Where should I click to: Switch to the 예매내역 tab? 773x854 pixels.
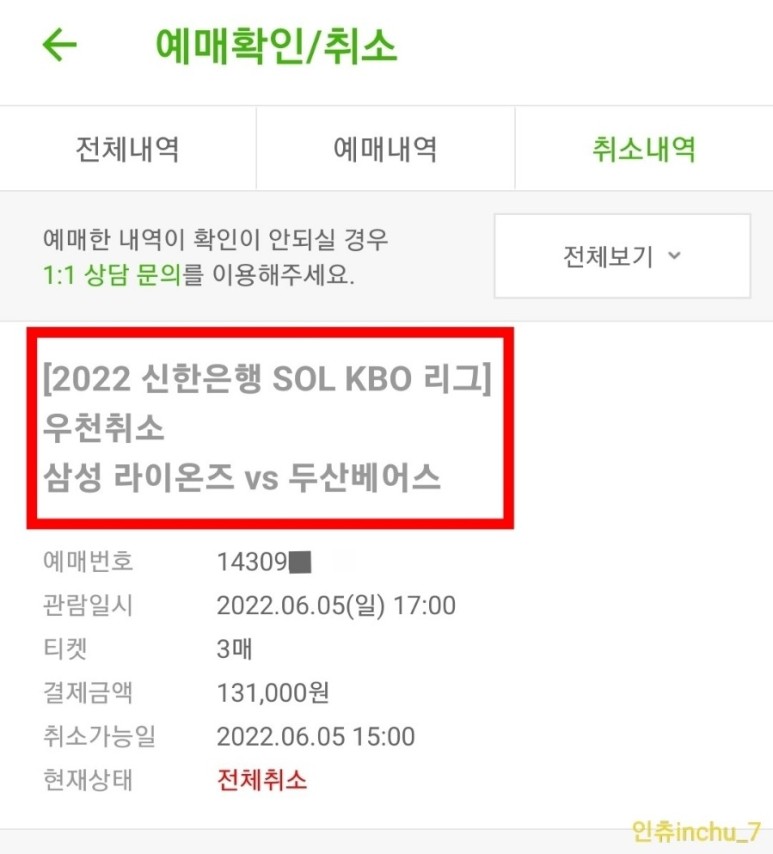click(386, 147)
